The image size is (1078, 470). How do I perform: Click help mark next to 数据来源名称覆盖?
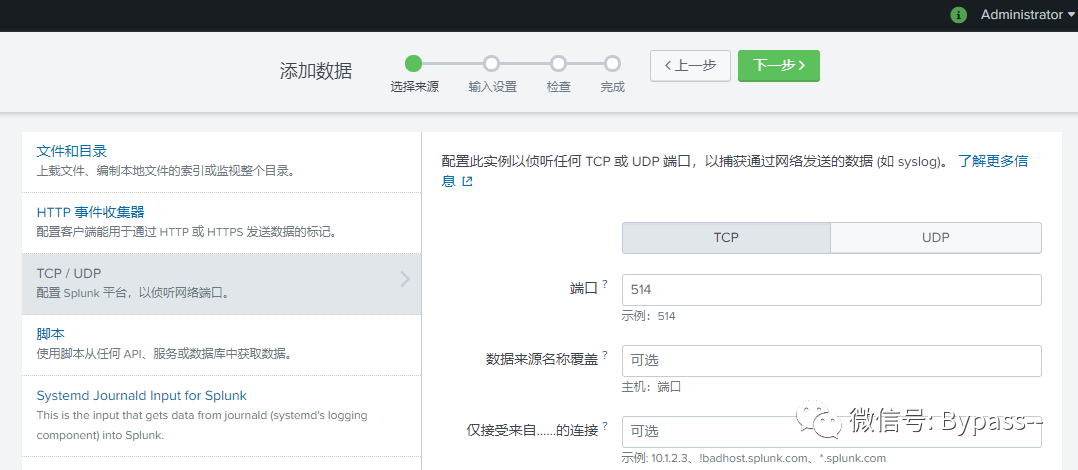(x=605, y=355)
